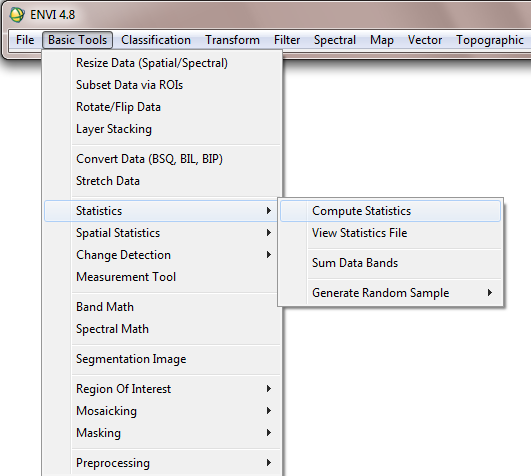Expand the Region Of Interest submenu
Image resolution: width=531 pixels, height=476 pixels.
pyautogui.click(x=161, y=389)
